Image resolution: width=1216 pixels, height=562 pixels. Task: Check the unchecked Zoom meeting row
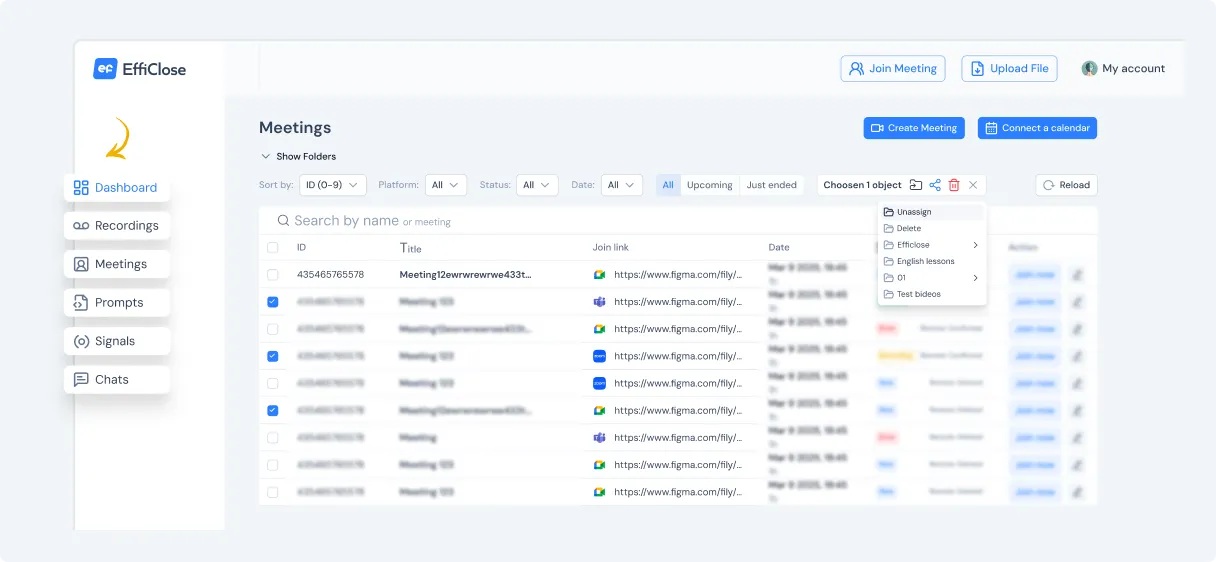tap(273, 383)
